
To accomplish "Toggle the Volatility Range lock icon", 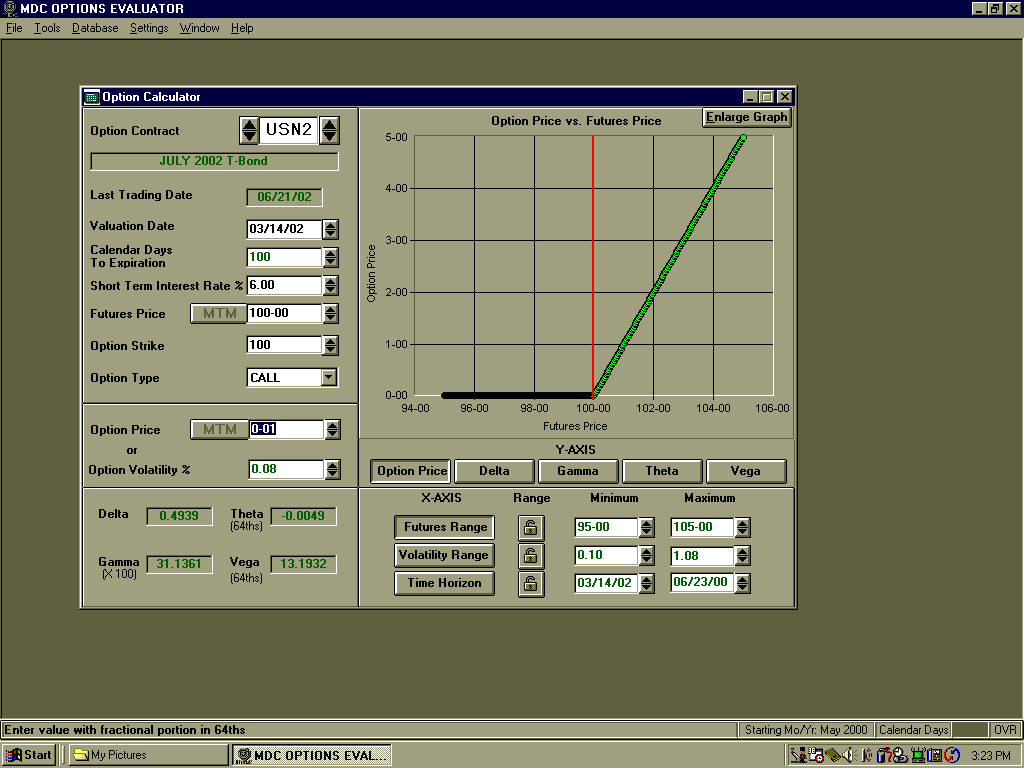I will tap(531, 556).
